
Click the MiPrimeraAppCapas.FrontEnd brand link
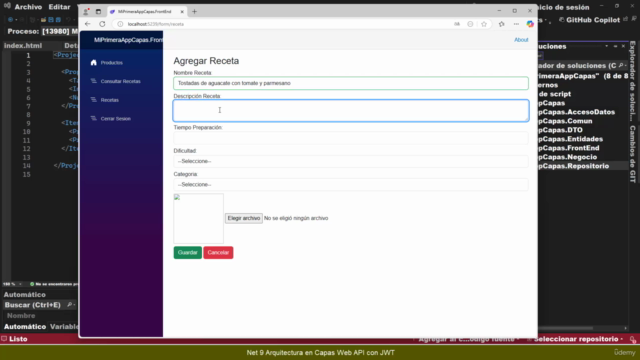[128, 40]
